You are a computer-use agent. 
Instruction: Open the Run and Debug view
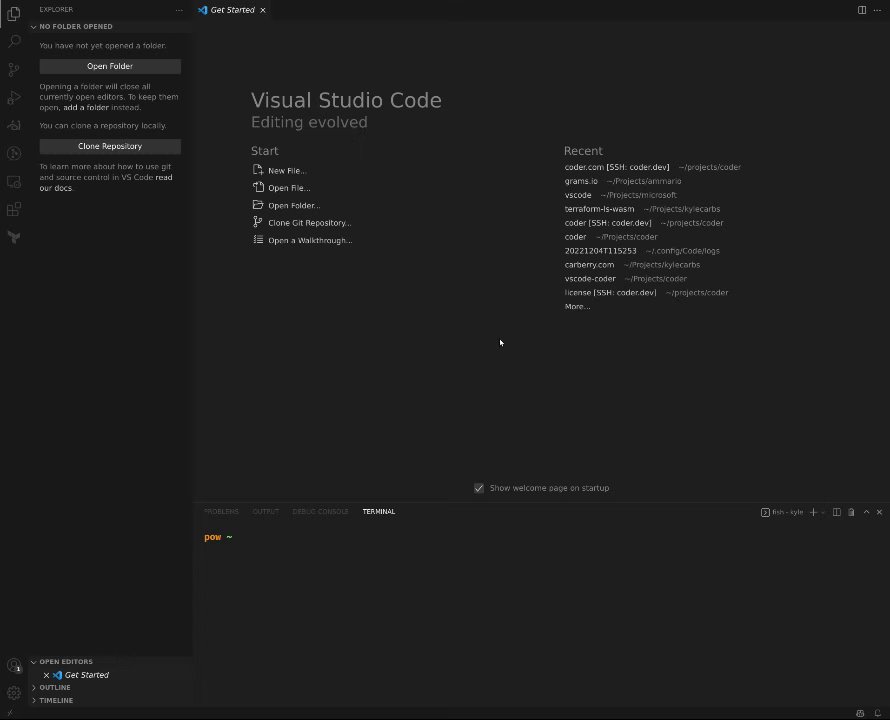14,97
